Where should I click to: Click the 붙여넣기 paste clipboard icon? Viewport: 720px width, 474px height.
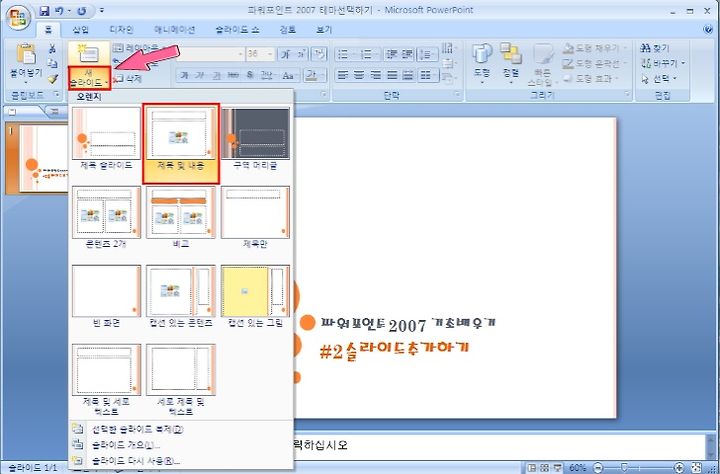26,54
